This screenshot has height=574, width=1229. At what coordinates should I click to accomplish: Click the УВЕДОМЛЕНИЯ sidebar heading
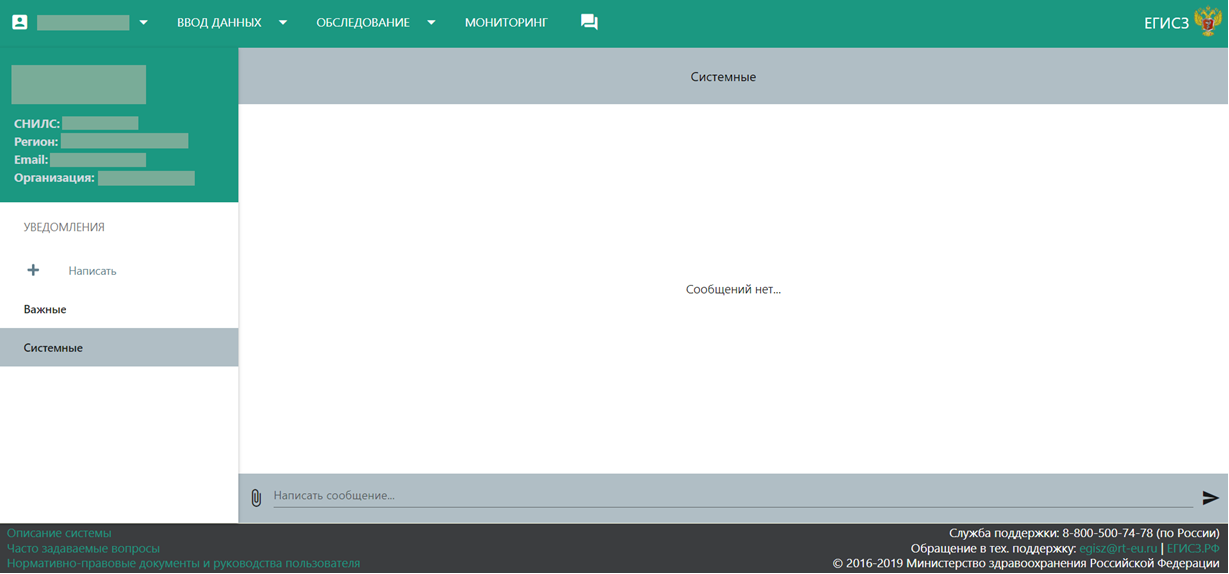(x=64, y=227)
